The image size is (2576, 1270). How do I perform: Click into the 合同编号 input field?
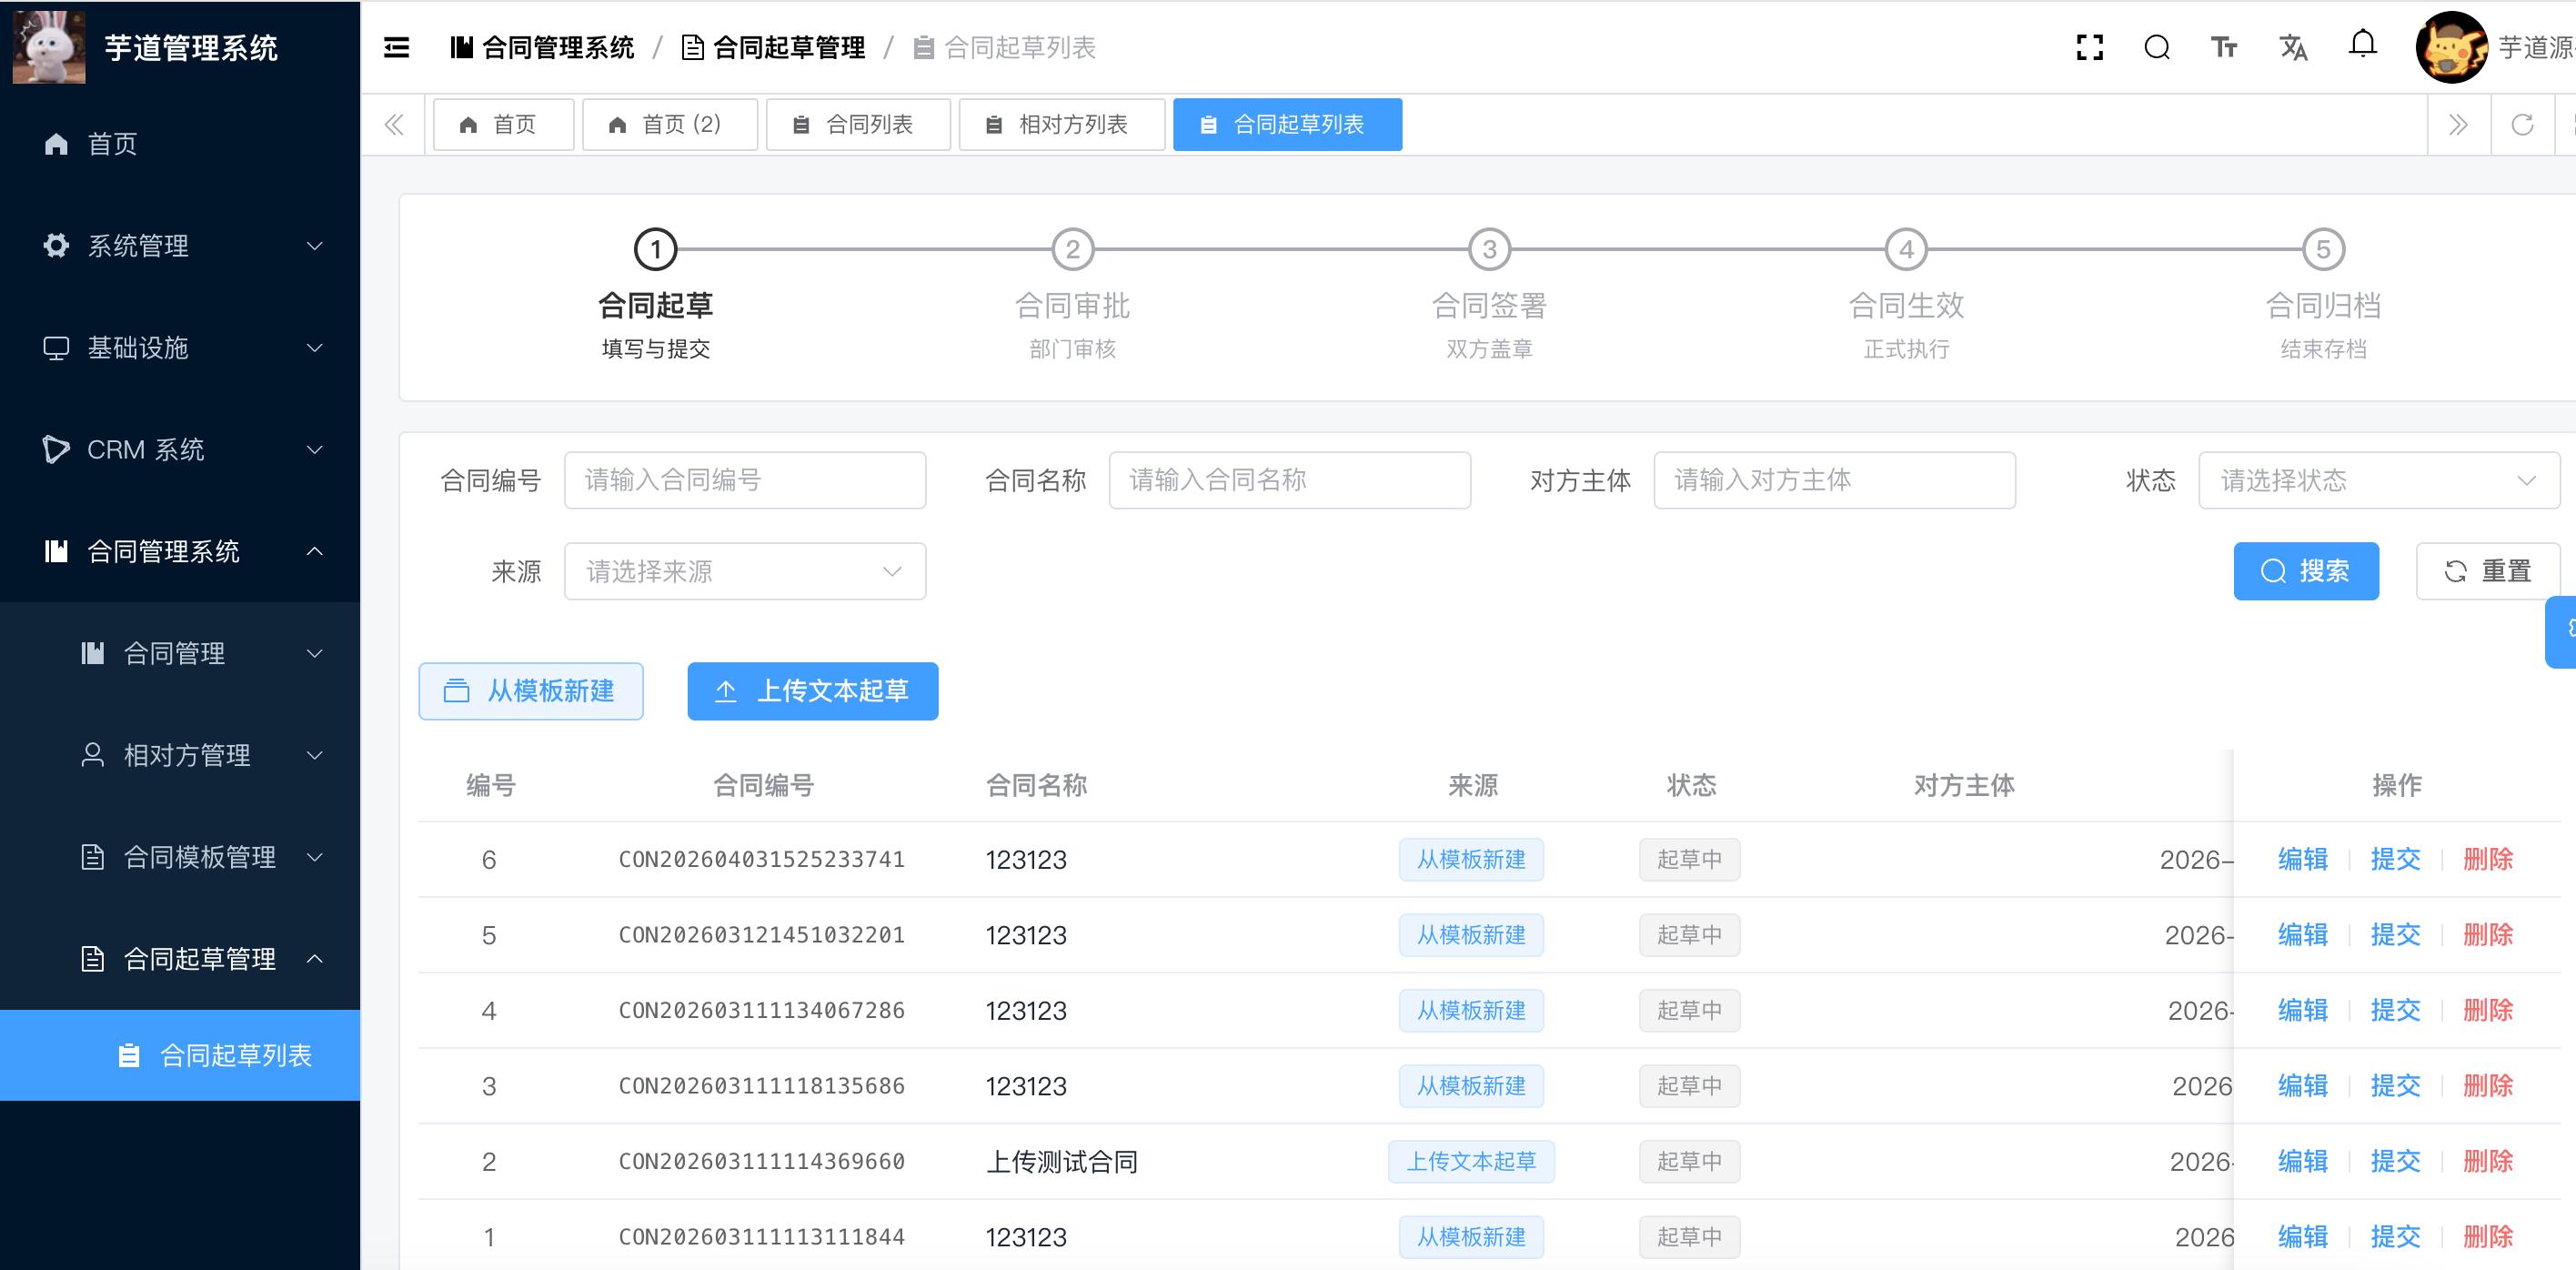coord(745,480)
